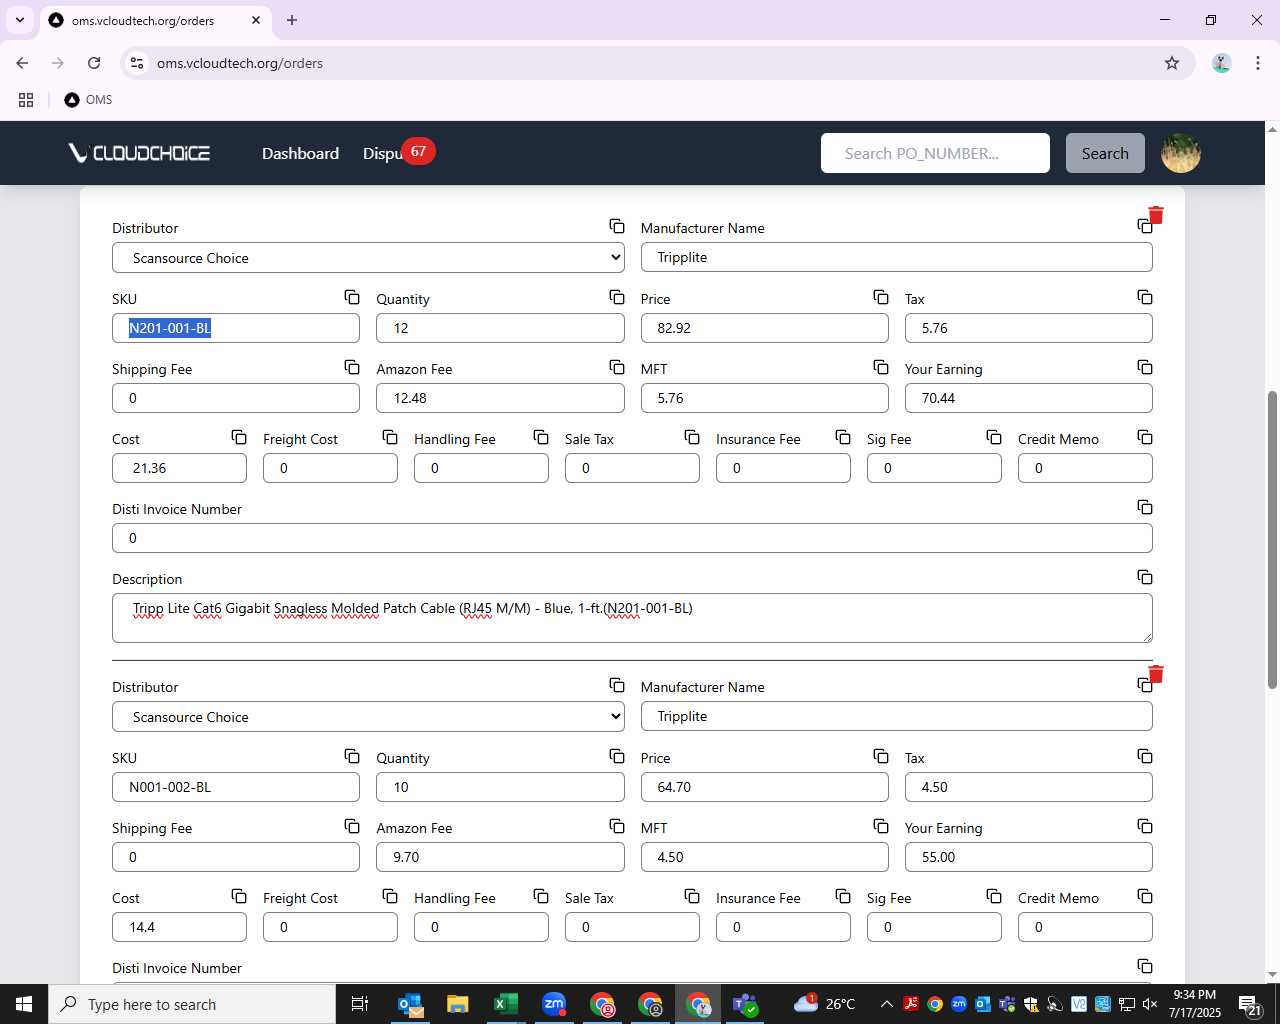Copy first item's Credit Memo value
1280x1024 pixels.
[x=1145, y=437]
